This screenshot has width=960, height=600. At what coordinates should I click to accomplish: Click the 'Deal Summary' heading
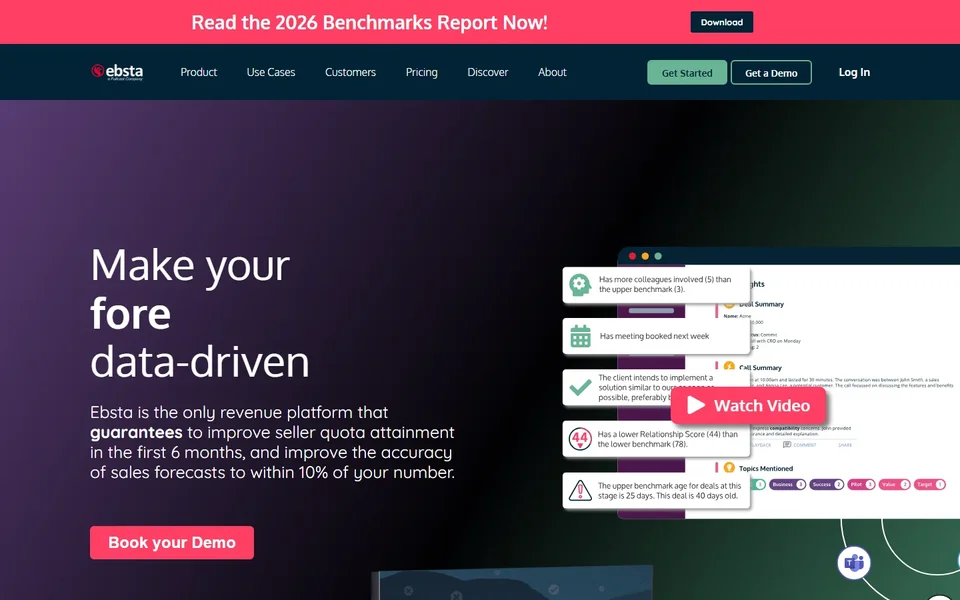click(x=761, y=304)
